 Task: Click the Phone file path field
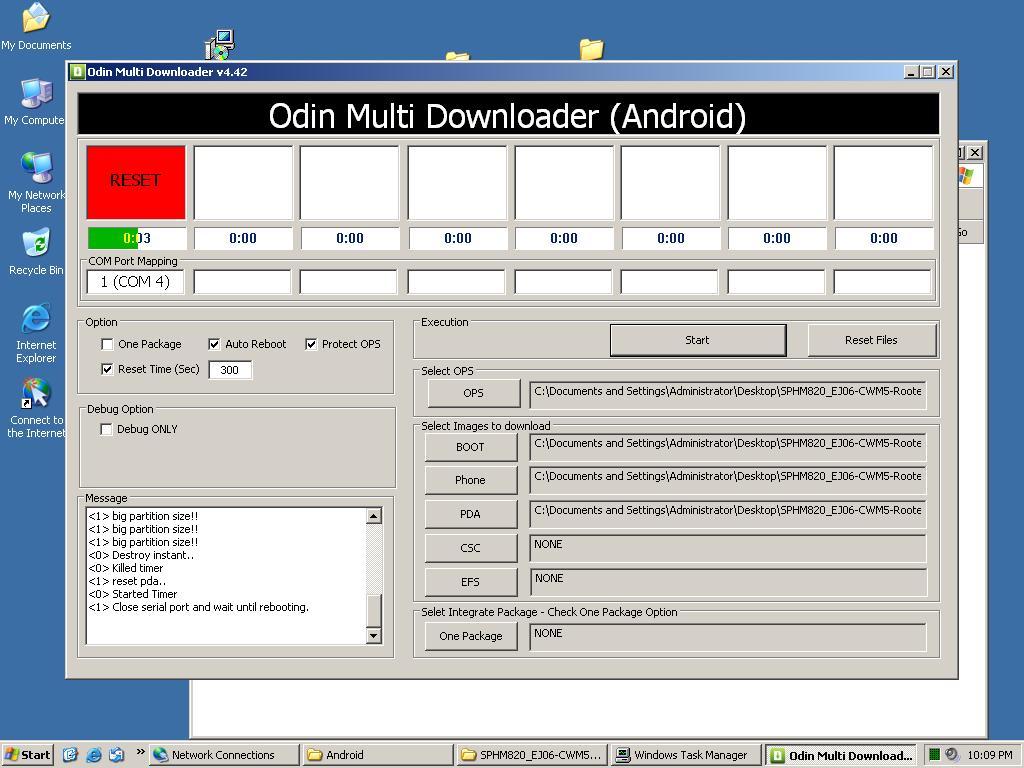[728, 481]
